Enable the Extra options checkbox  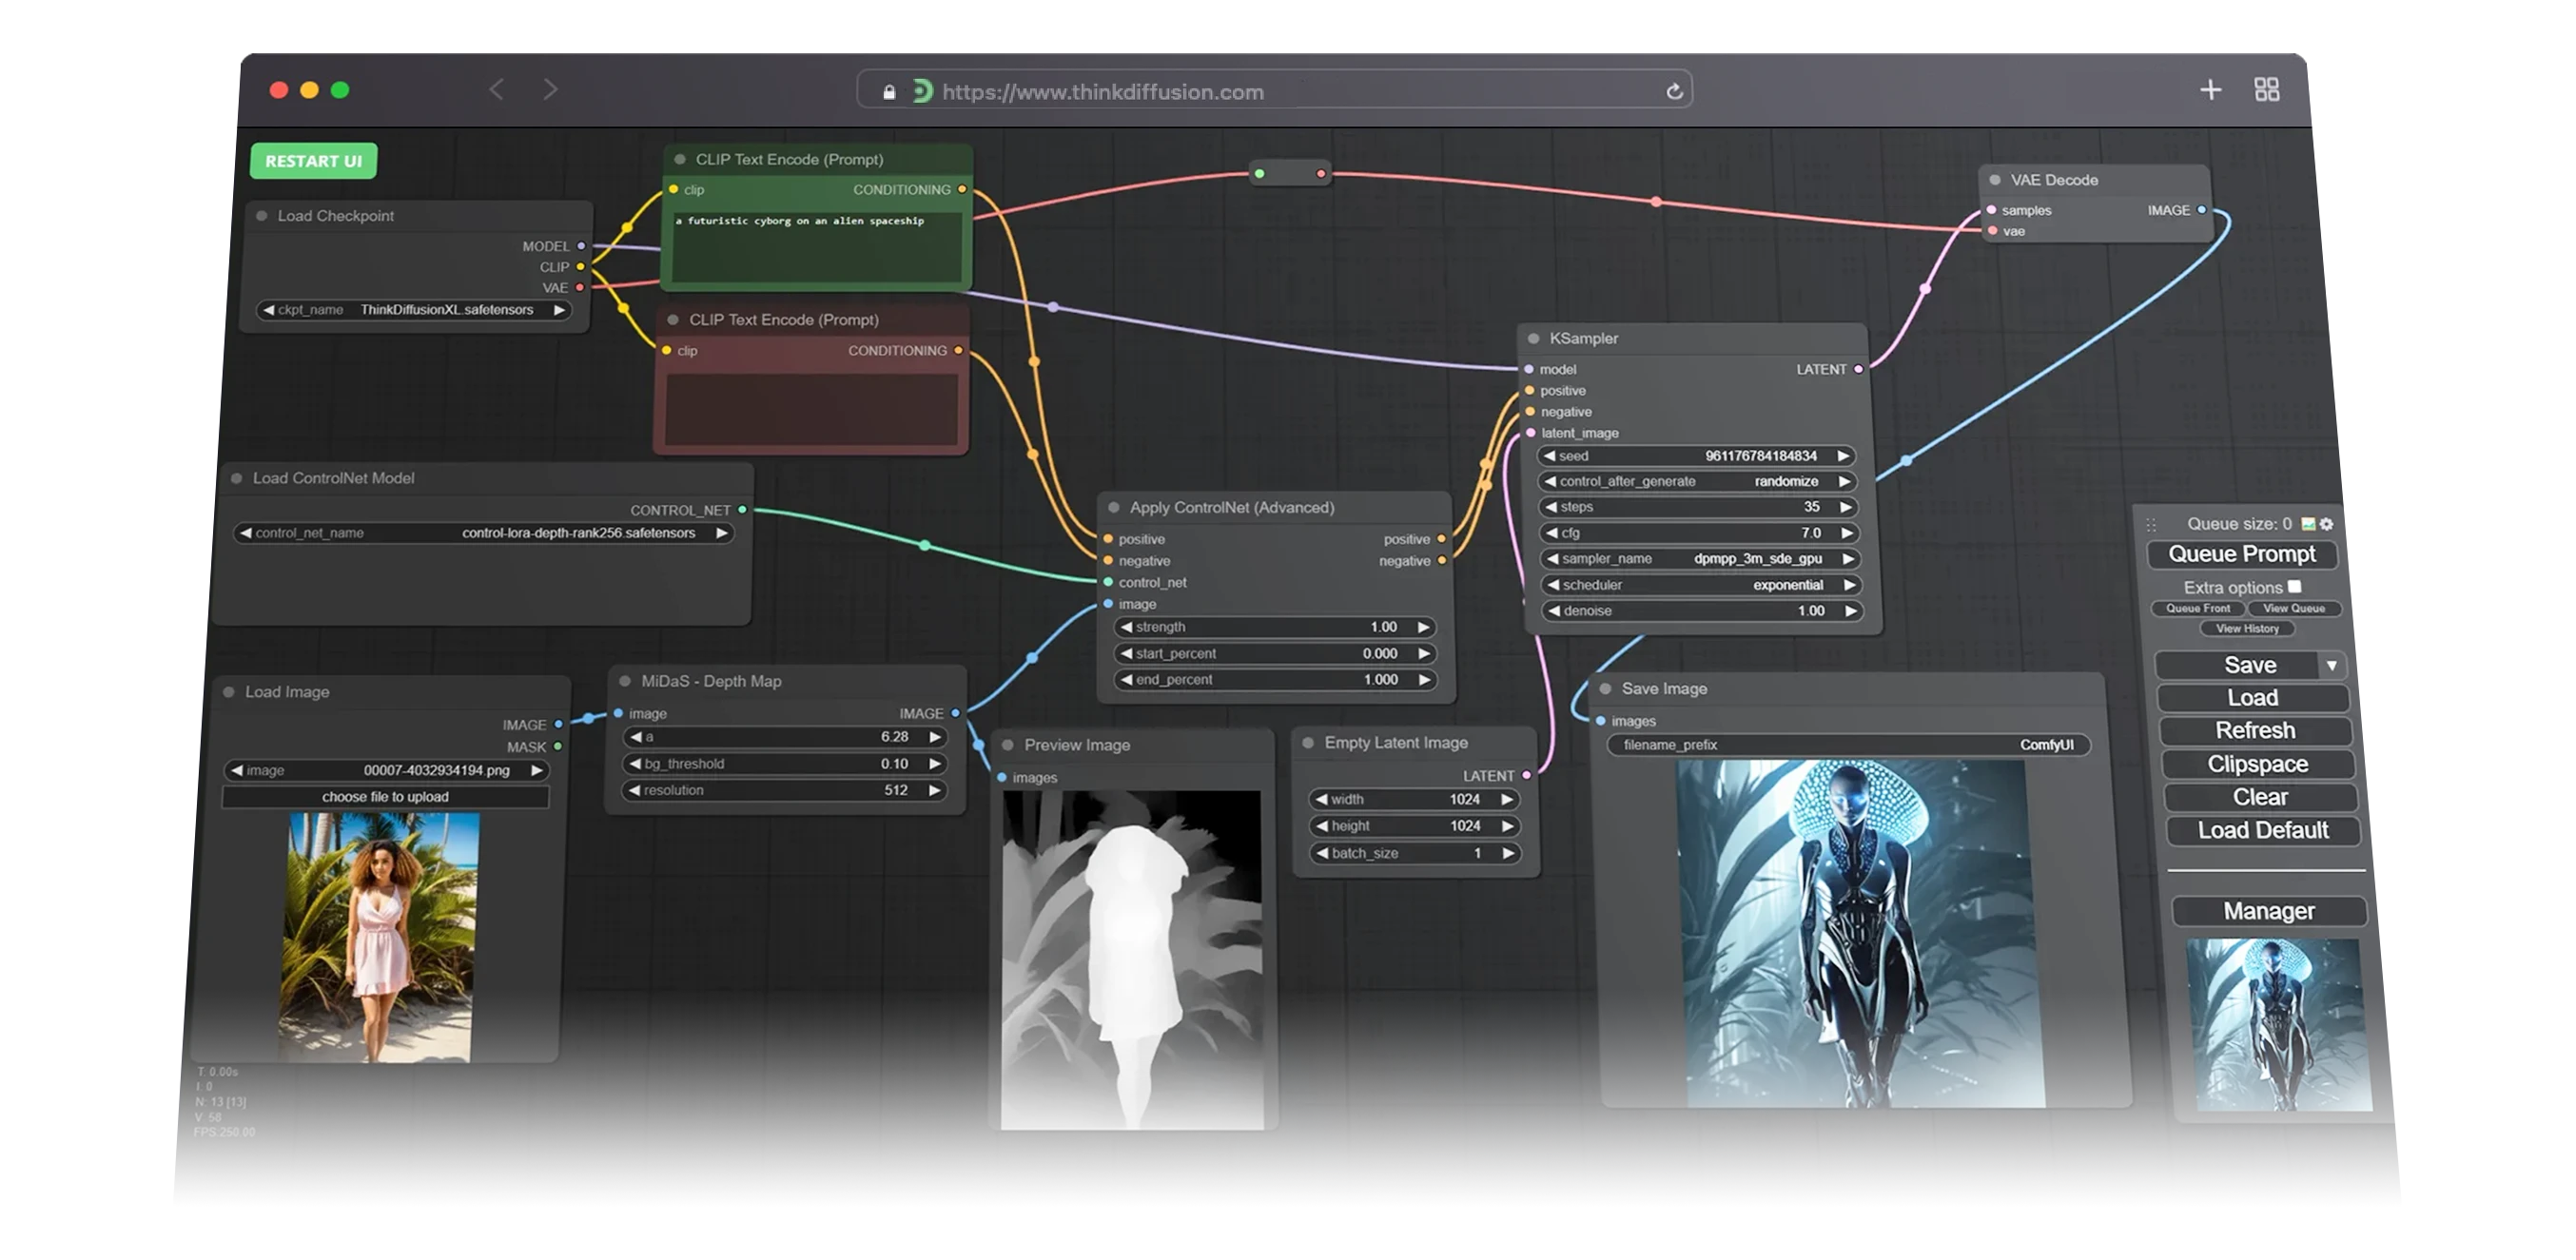coord(2295,587)
